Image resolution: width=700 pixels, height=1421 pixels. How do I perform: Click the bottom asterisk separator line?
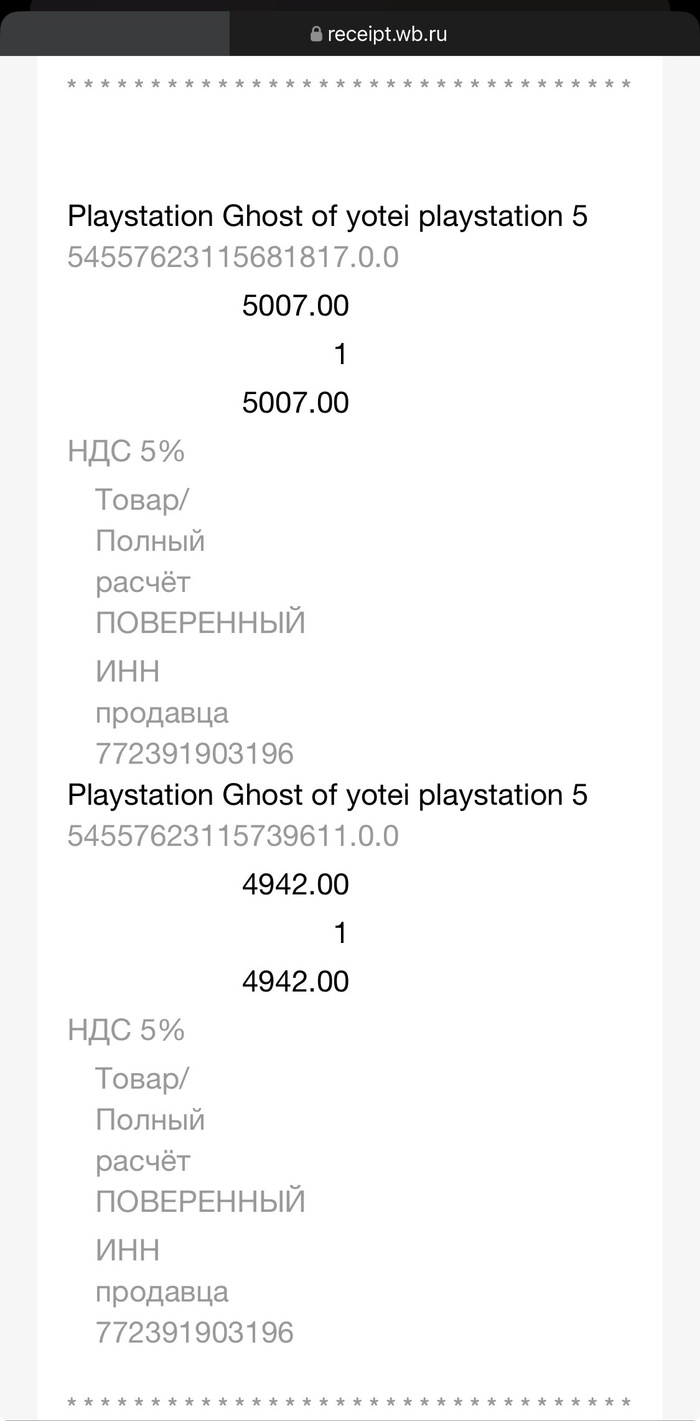pos(349,1403)
